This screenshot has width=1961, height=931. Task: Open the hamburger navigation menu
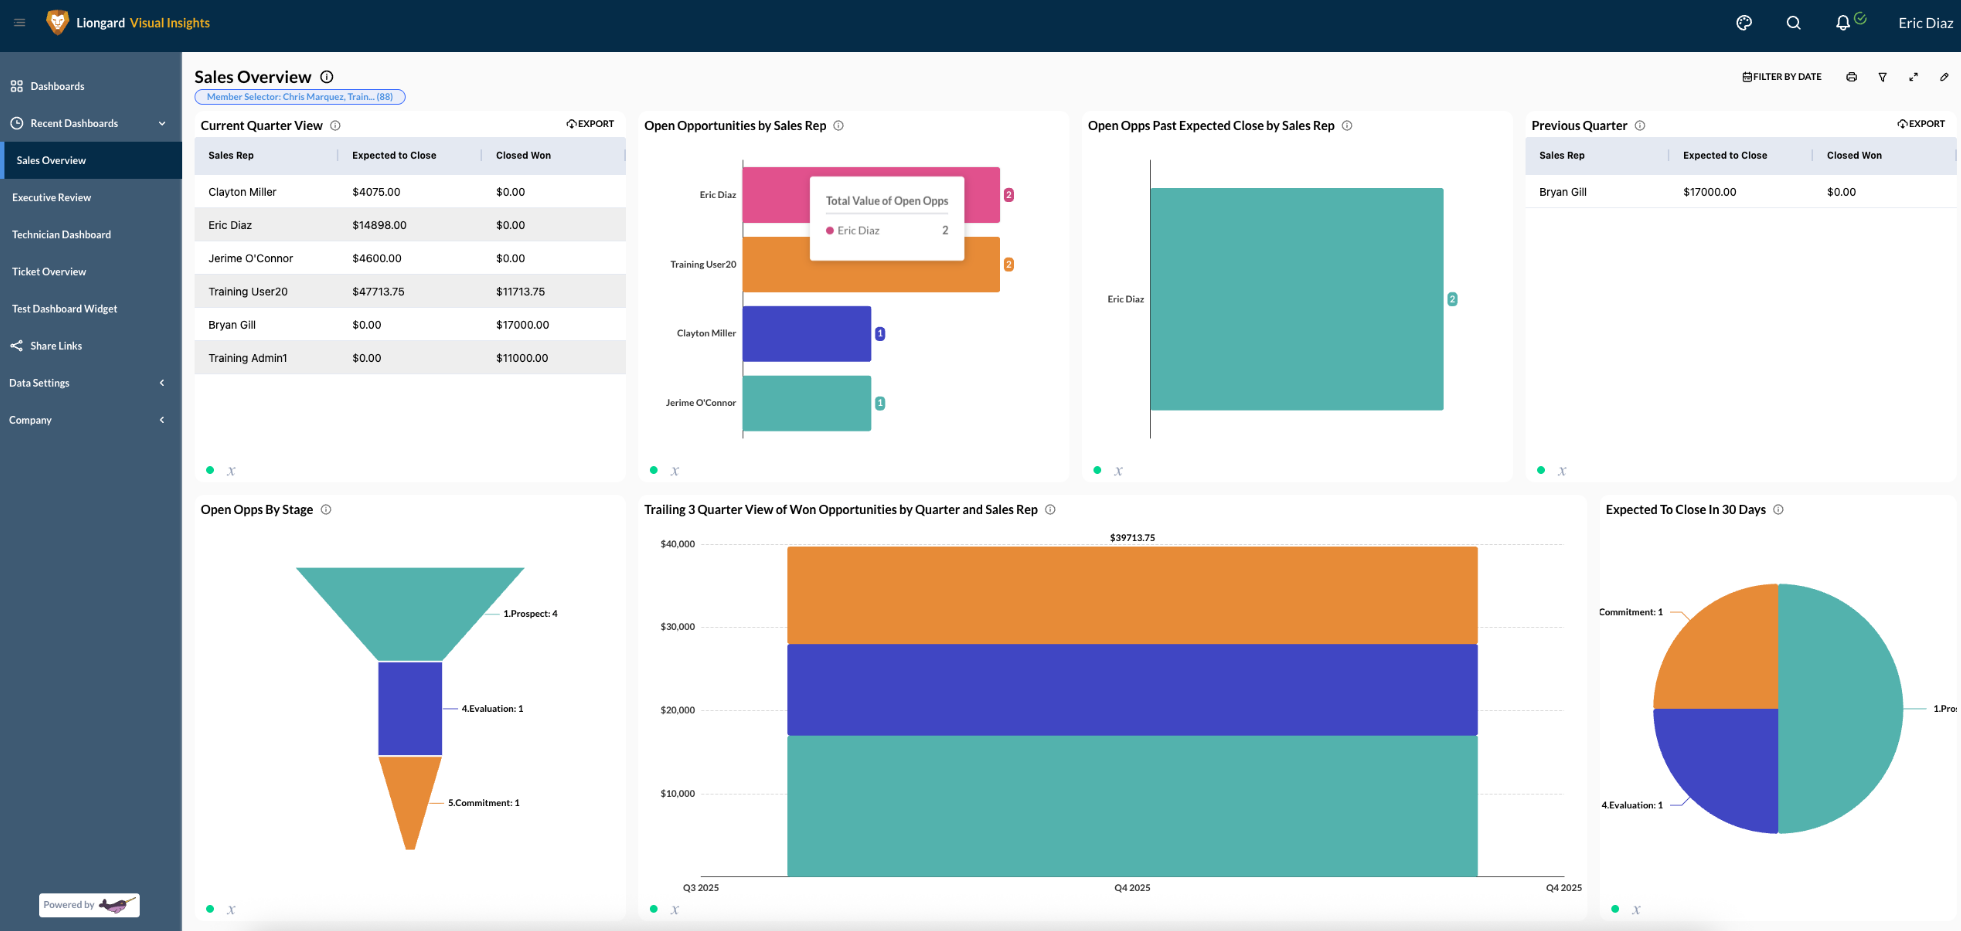coord(19,22)
